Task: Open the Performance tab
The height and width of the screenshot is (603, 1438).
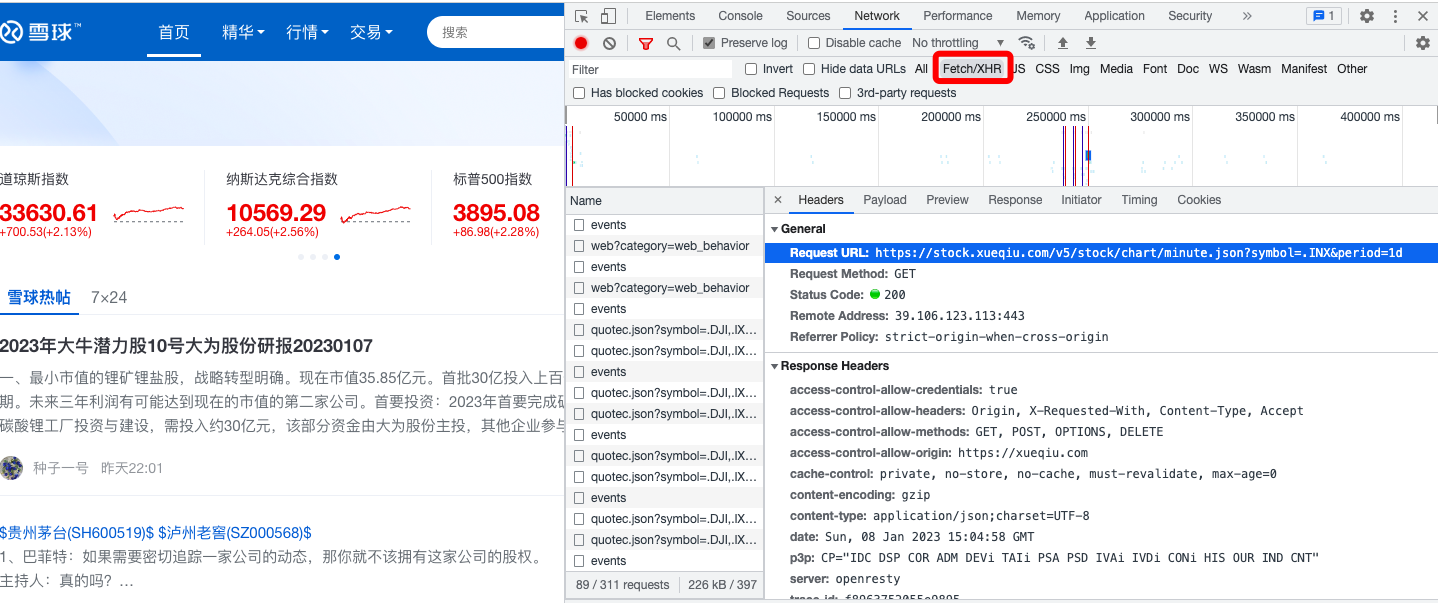Action: [x=958, y=16]
